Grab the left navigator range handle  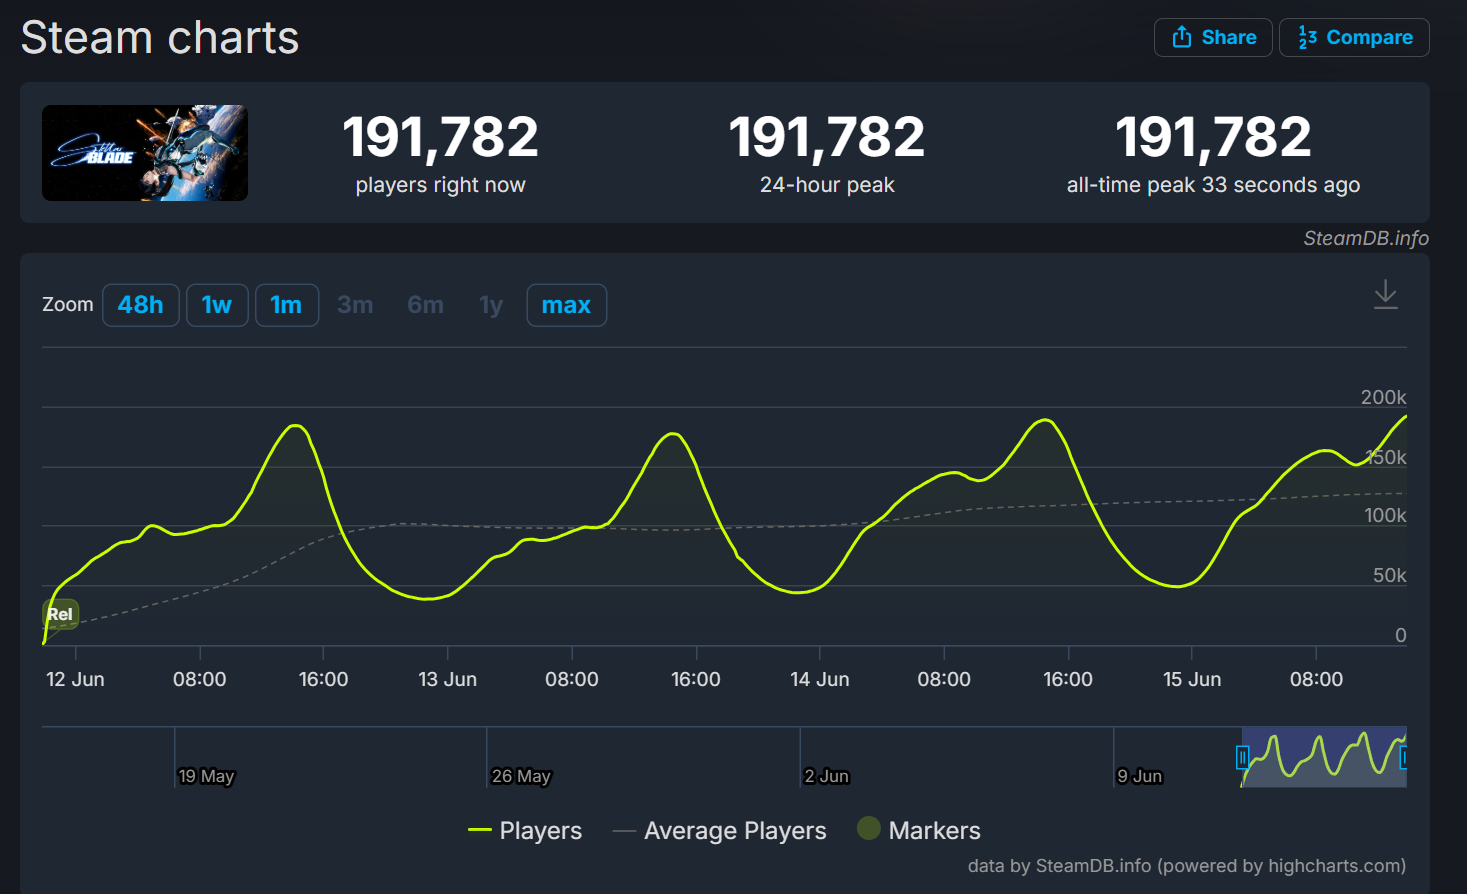pyautogui.click(x=1242, y=757)
